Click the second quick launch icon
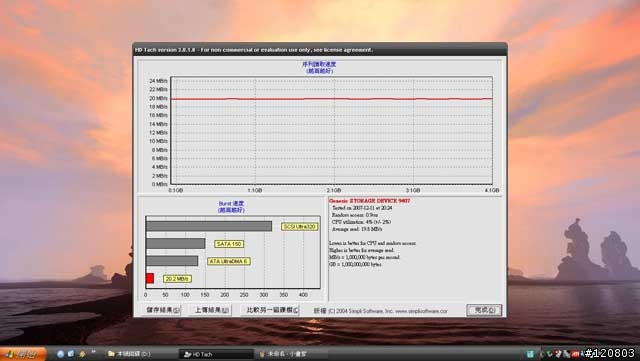This screenshot has width=640, height=361. point(71,354)
